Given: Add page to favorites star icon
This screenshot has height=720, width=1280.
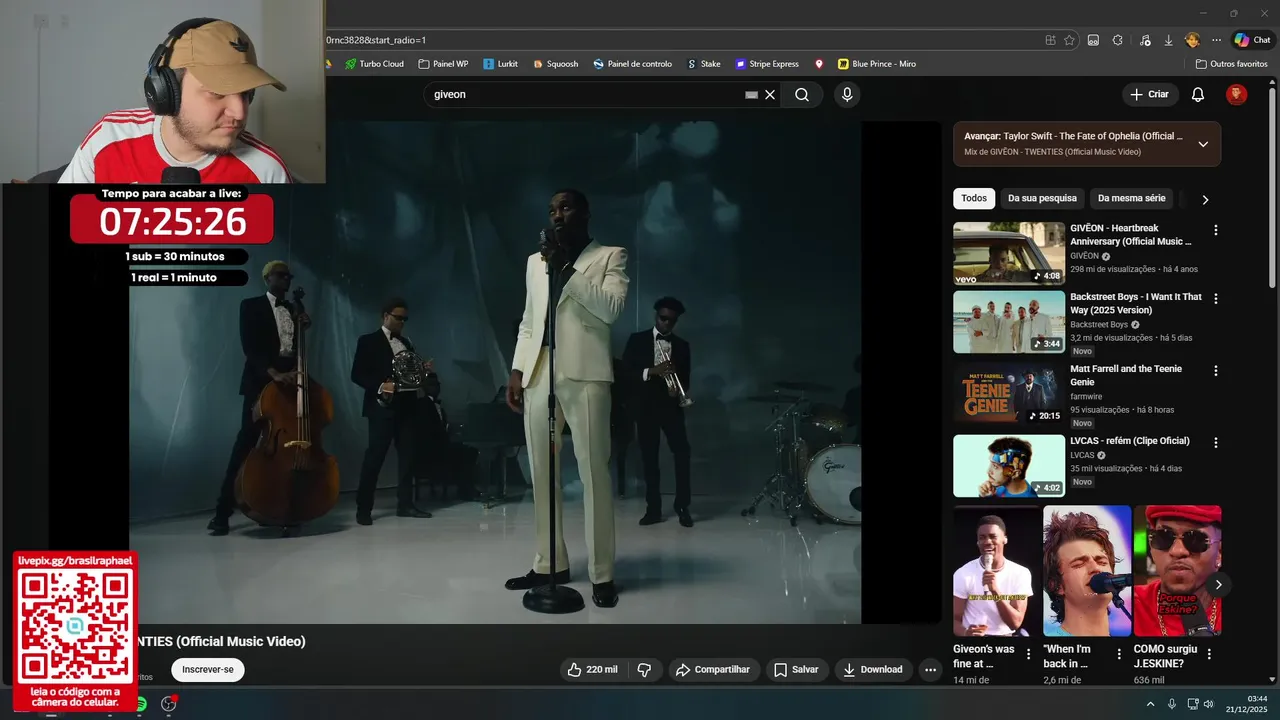Looking at the screenshot, I should tap(1069, 40).
